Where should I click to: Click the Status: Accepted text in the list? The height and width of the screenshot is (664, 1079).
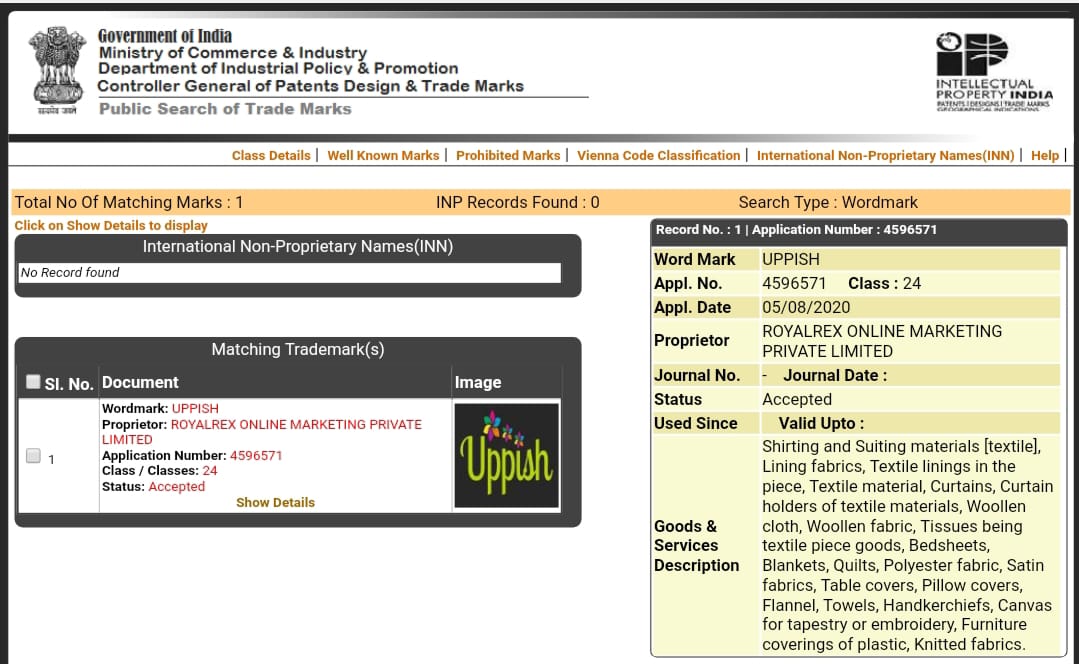tap(153, 486)
